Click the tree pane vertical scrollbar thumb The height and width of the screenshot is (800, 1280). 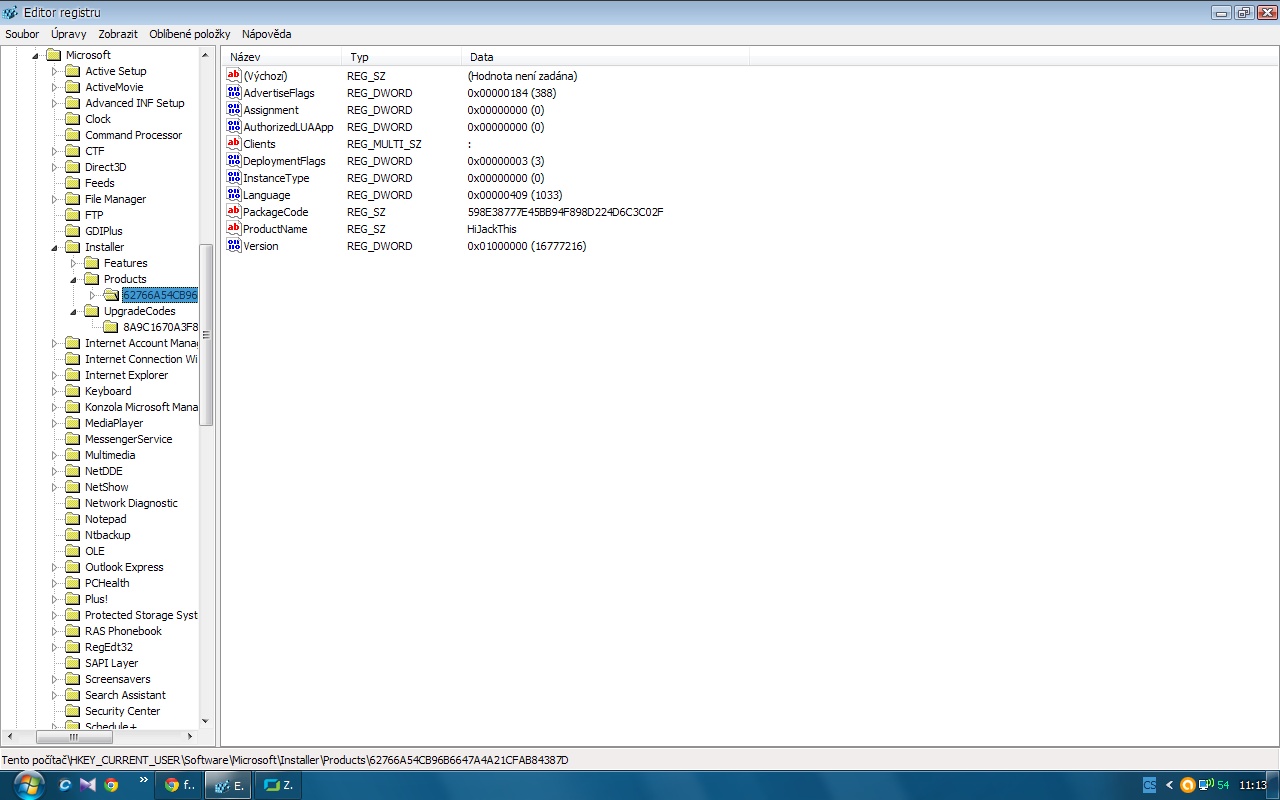(x=206, y=335)
